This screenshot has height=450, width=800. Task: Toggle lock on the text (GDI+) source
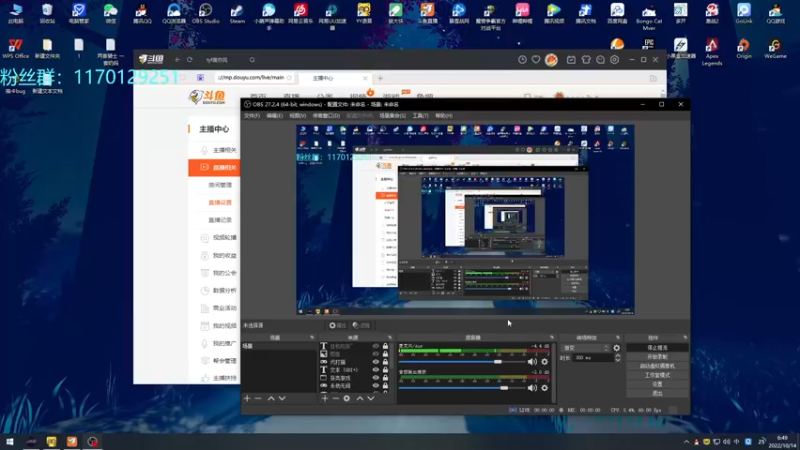(385, 370)
